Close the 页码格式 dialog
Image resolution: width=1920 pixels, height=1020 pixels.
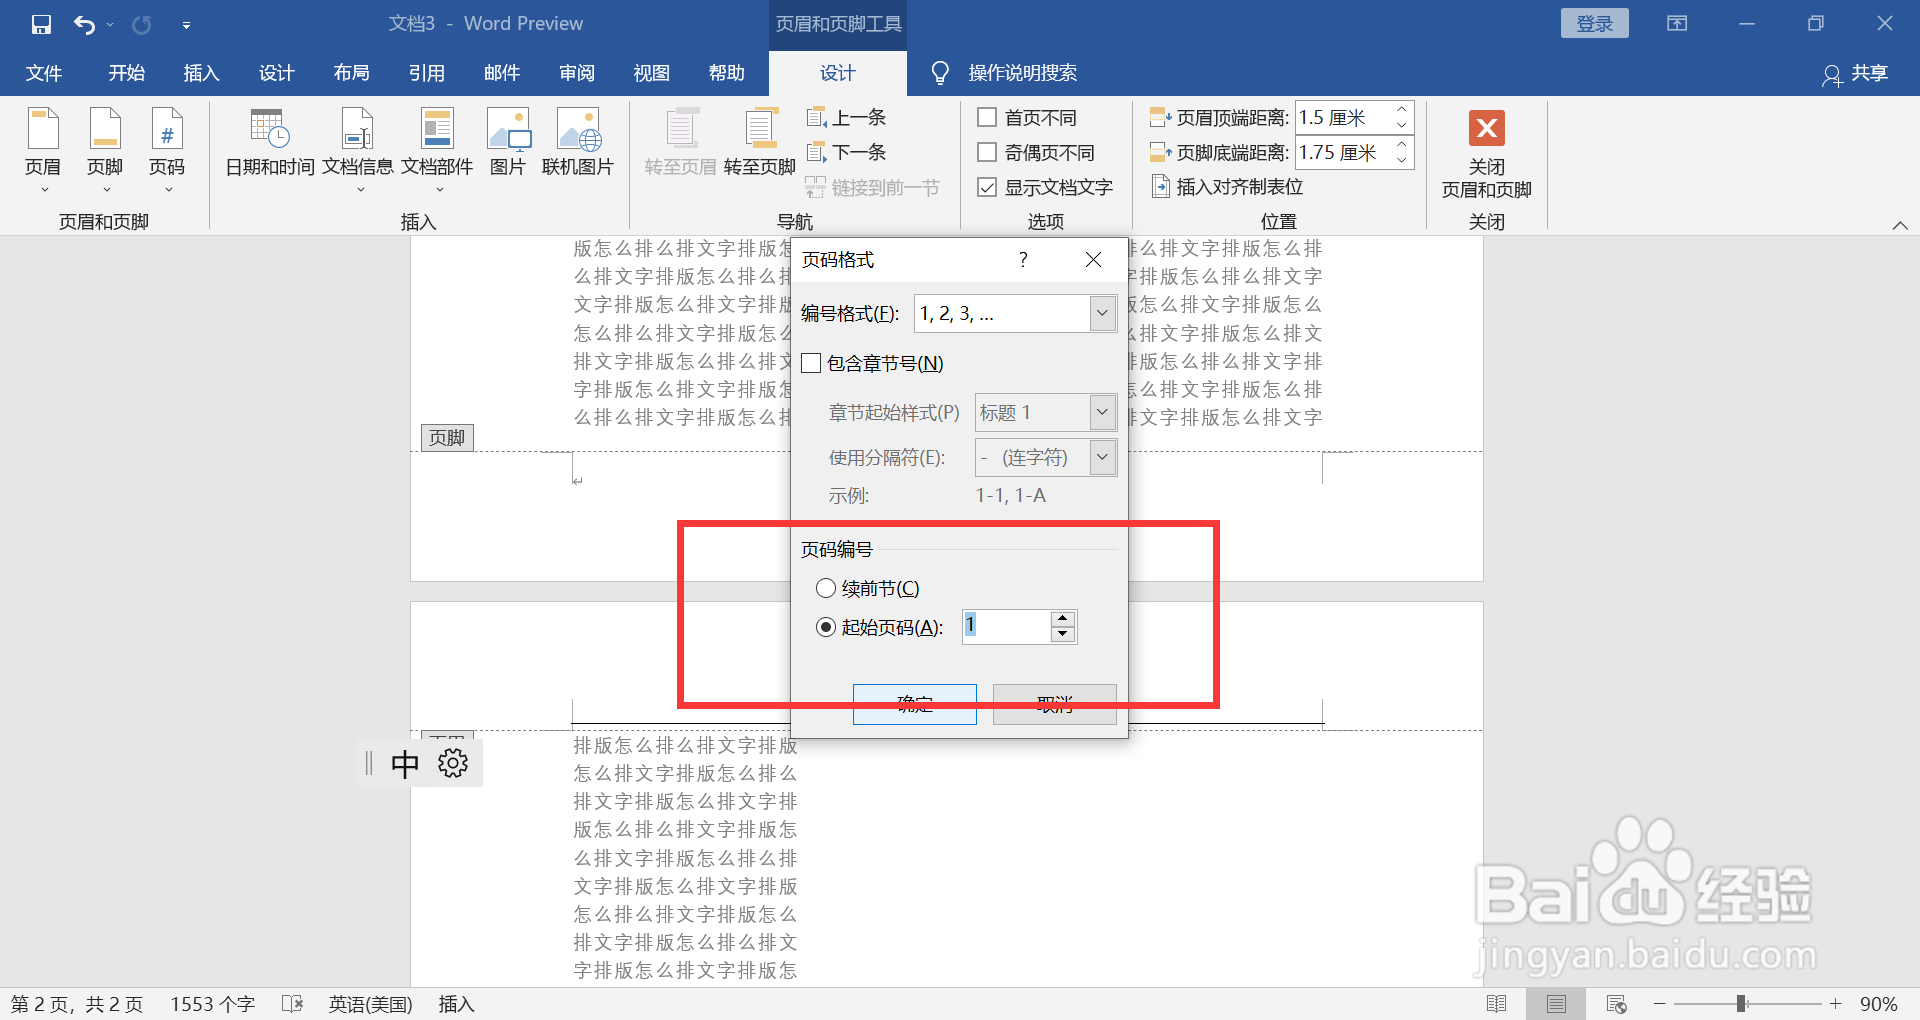point(1094,260)
